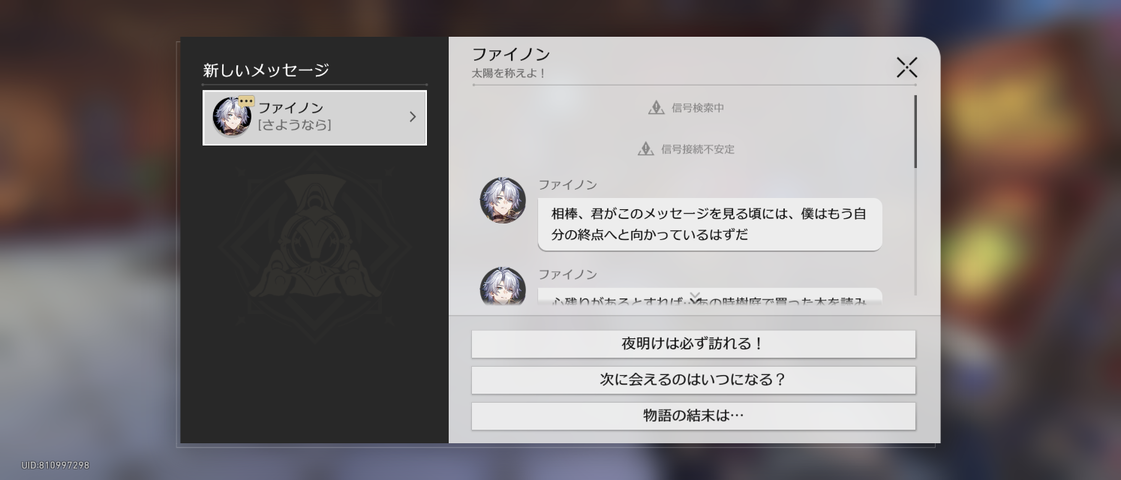Click 信号検索中 status text
1121x480 pixels.
(x=697, y=108)
